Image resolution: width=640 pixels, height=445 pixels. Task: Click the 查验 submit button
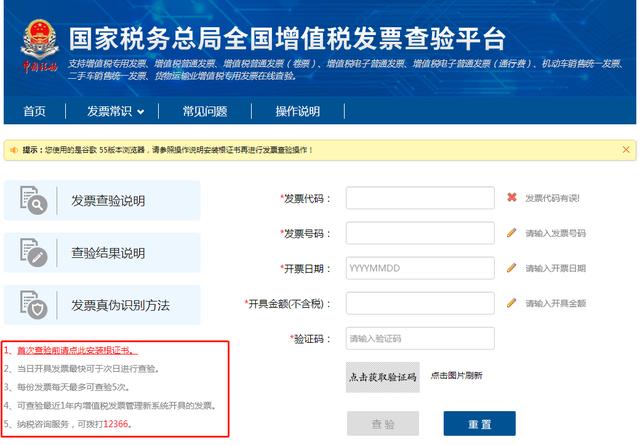click(x=383, y=424)
